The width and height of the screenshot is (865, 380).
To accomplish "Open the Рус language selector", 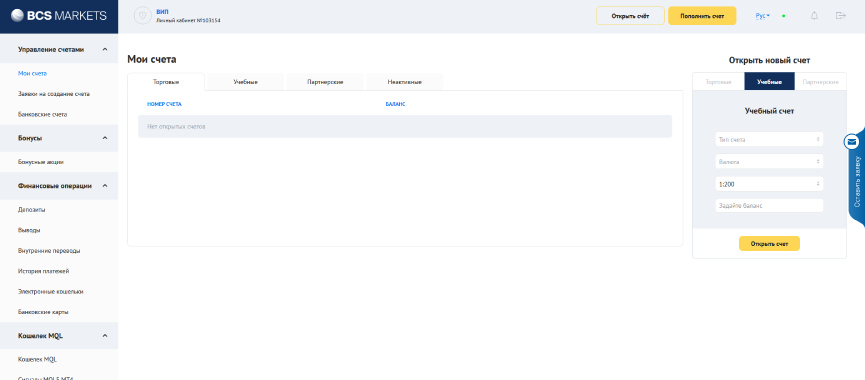I will click(762, 16).
